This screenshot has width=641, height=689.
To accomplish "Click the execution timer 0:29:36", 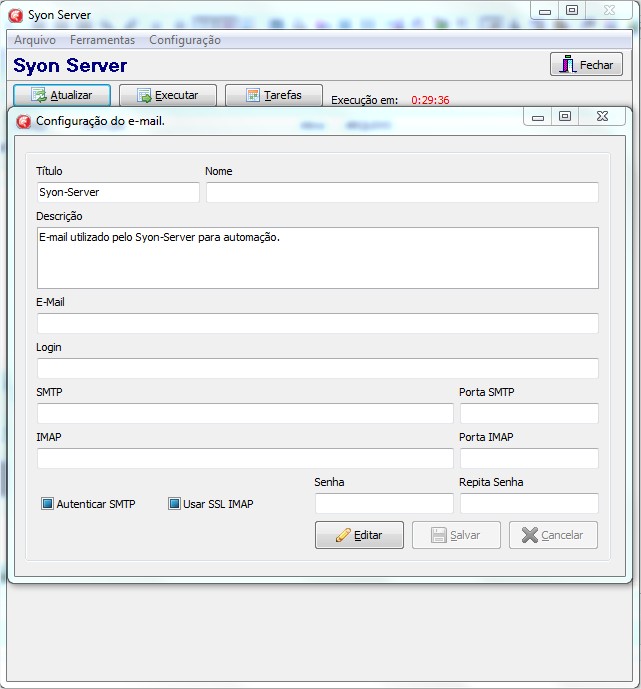I will click(x=430, y=100).
